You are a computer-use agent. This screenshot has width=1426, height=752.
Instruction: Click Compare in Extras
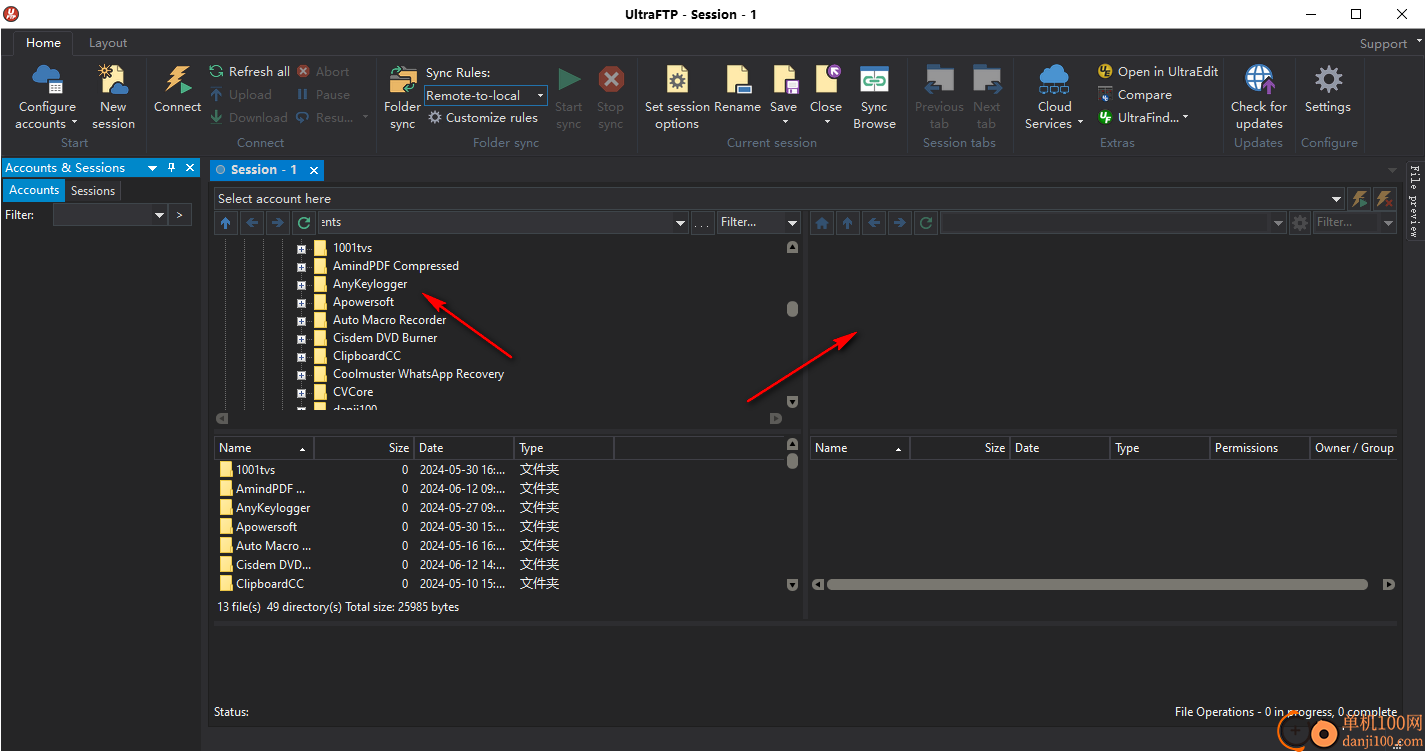1135,95
